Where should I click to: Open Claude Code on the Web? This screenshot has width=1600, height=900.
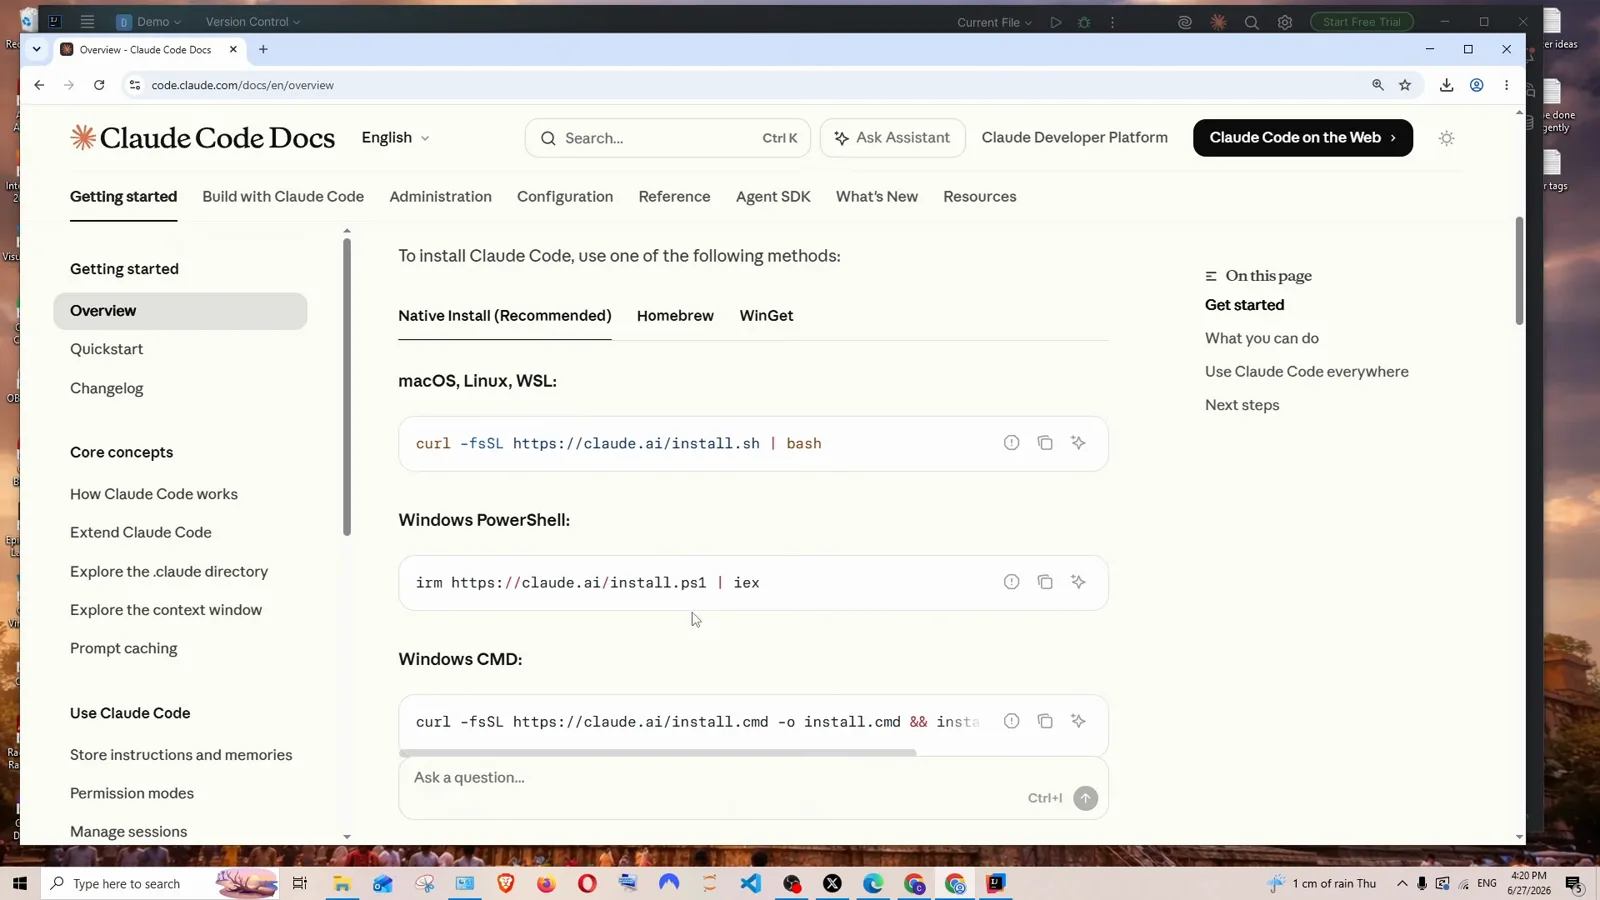pyautogui.click(x=1302, y=138)
